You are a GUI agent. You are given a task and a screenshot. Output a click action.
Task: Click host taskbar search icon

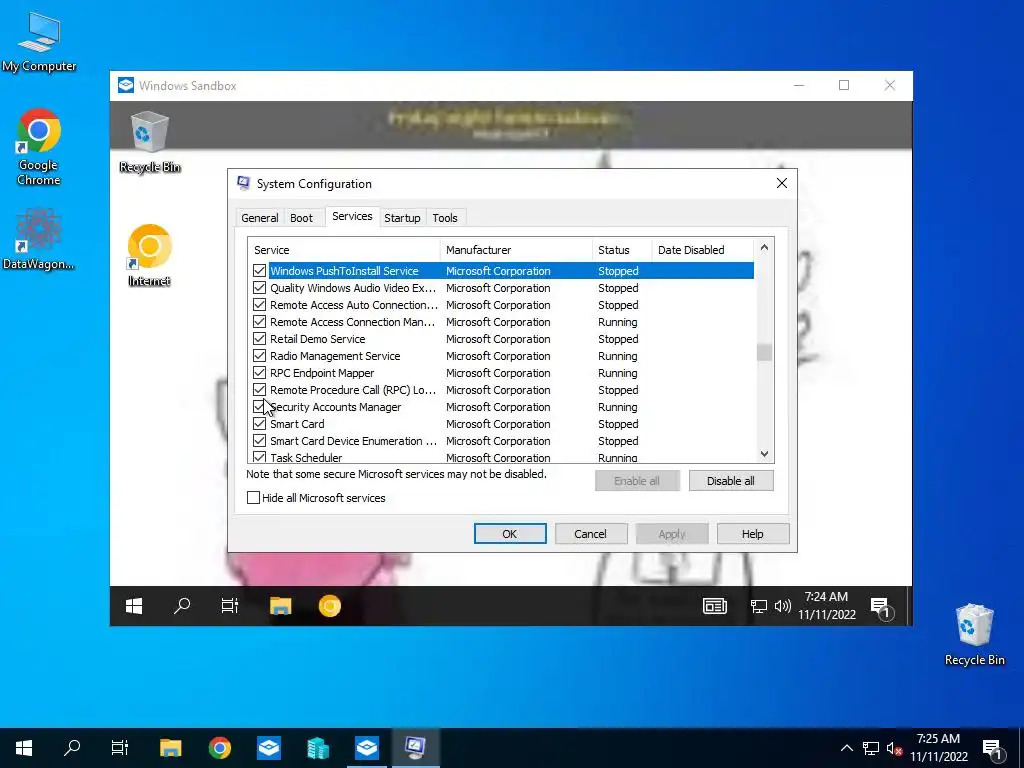click(x=72, y=748)
